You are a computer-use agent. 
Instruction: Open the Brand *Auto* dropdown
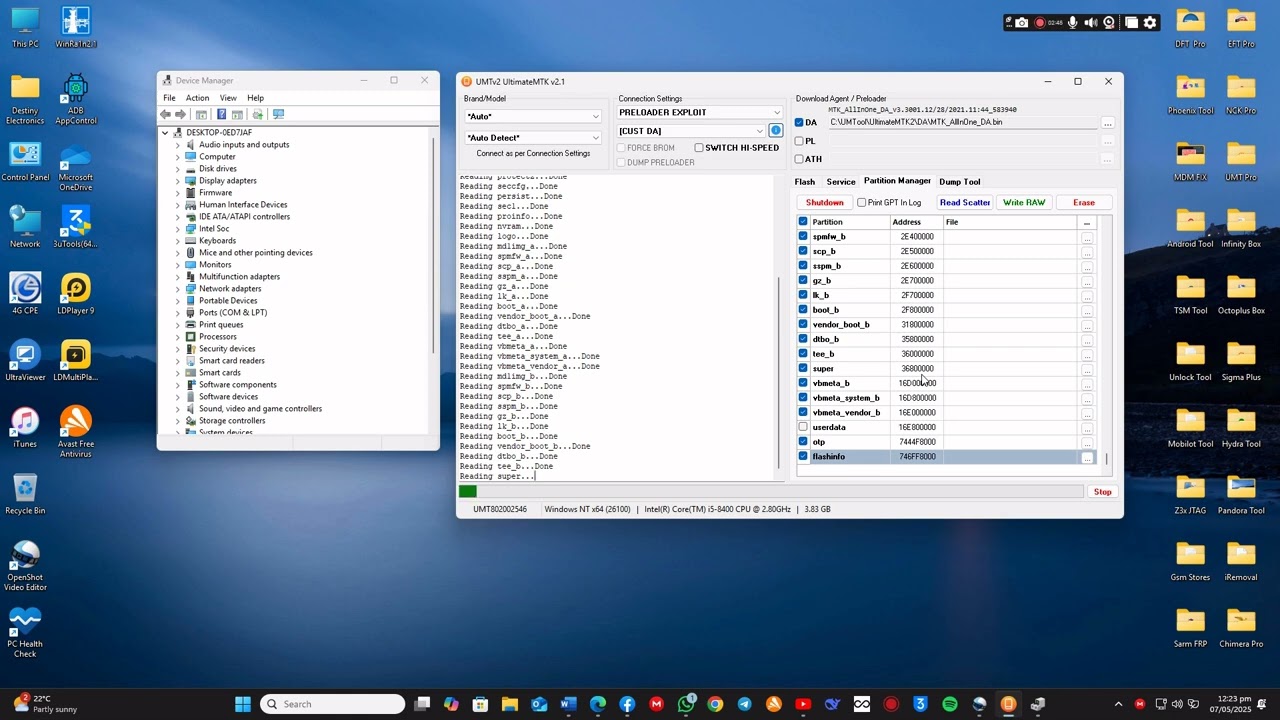point(532,116)
